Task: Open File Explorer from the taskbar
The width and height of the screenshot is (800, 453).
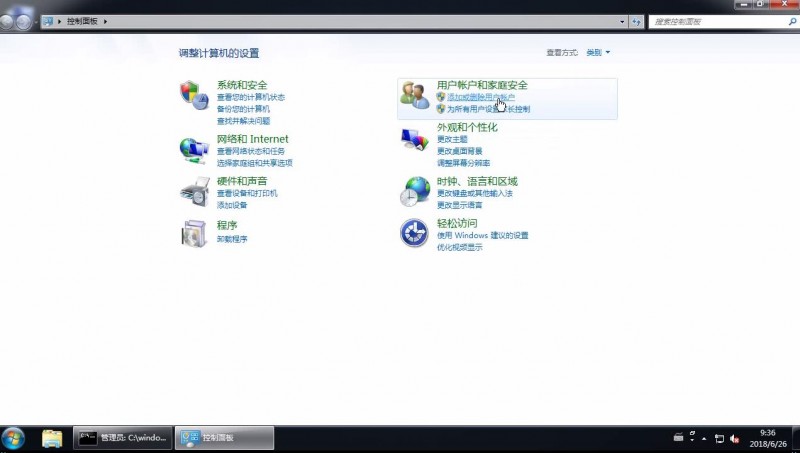Action: pos(52,438)
